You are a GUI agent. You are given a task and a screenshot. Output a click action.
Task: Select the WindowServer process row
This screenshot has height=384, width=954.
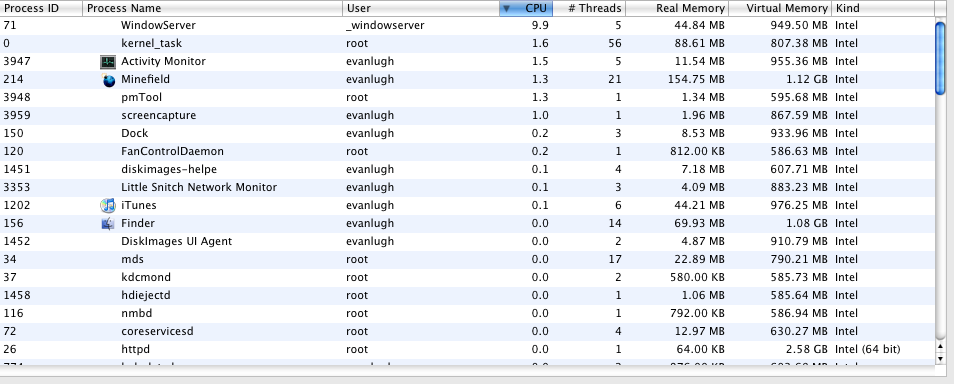coord(467,26)
